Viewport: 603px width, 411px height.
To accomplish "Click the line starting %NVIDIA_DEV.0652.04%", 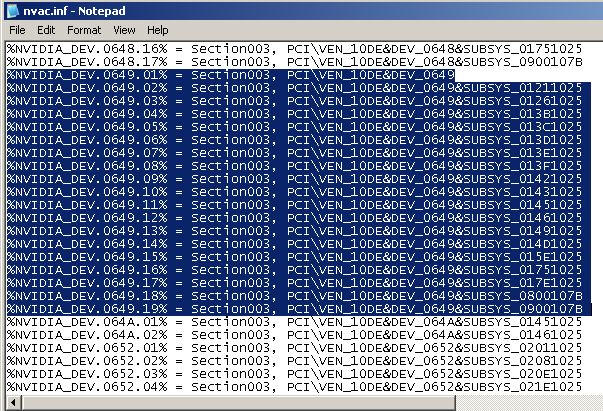I will [295, 387].
